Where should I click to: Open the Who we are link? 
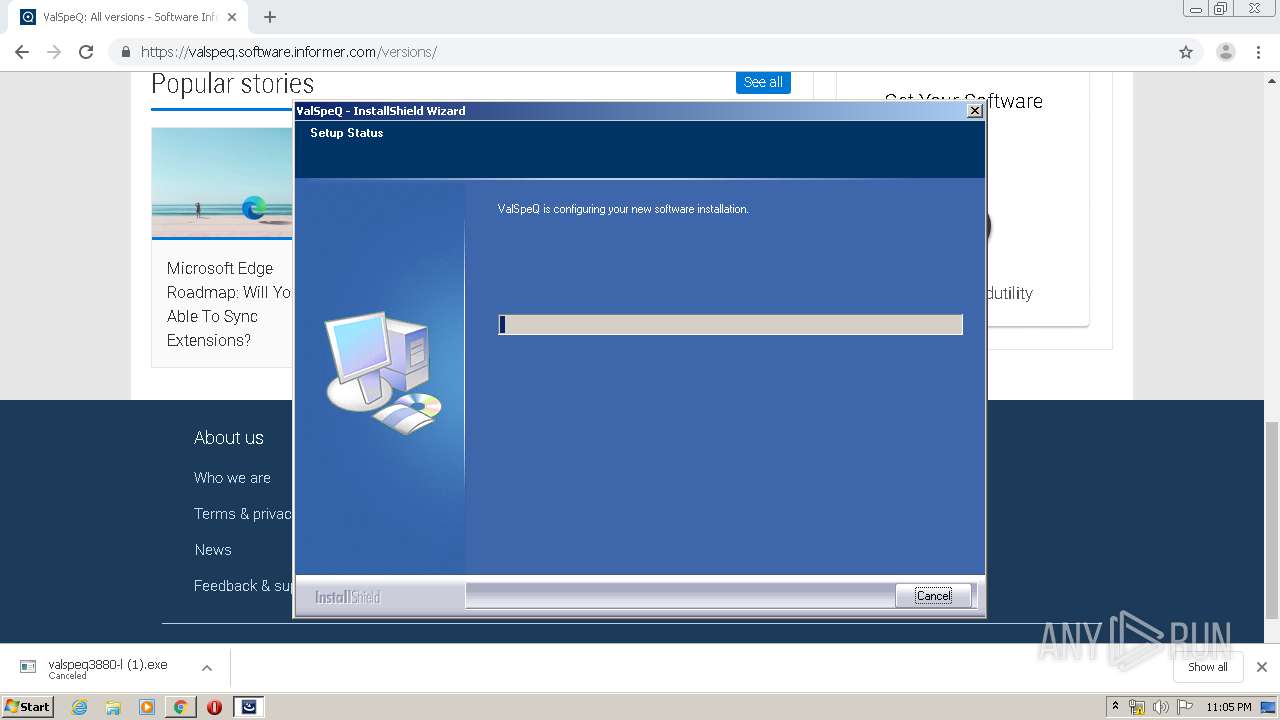pos(232,478)
